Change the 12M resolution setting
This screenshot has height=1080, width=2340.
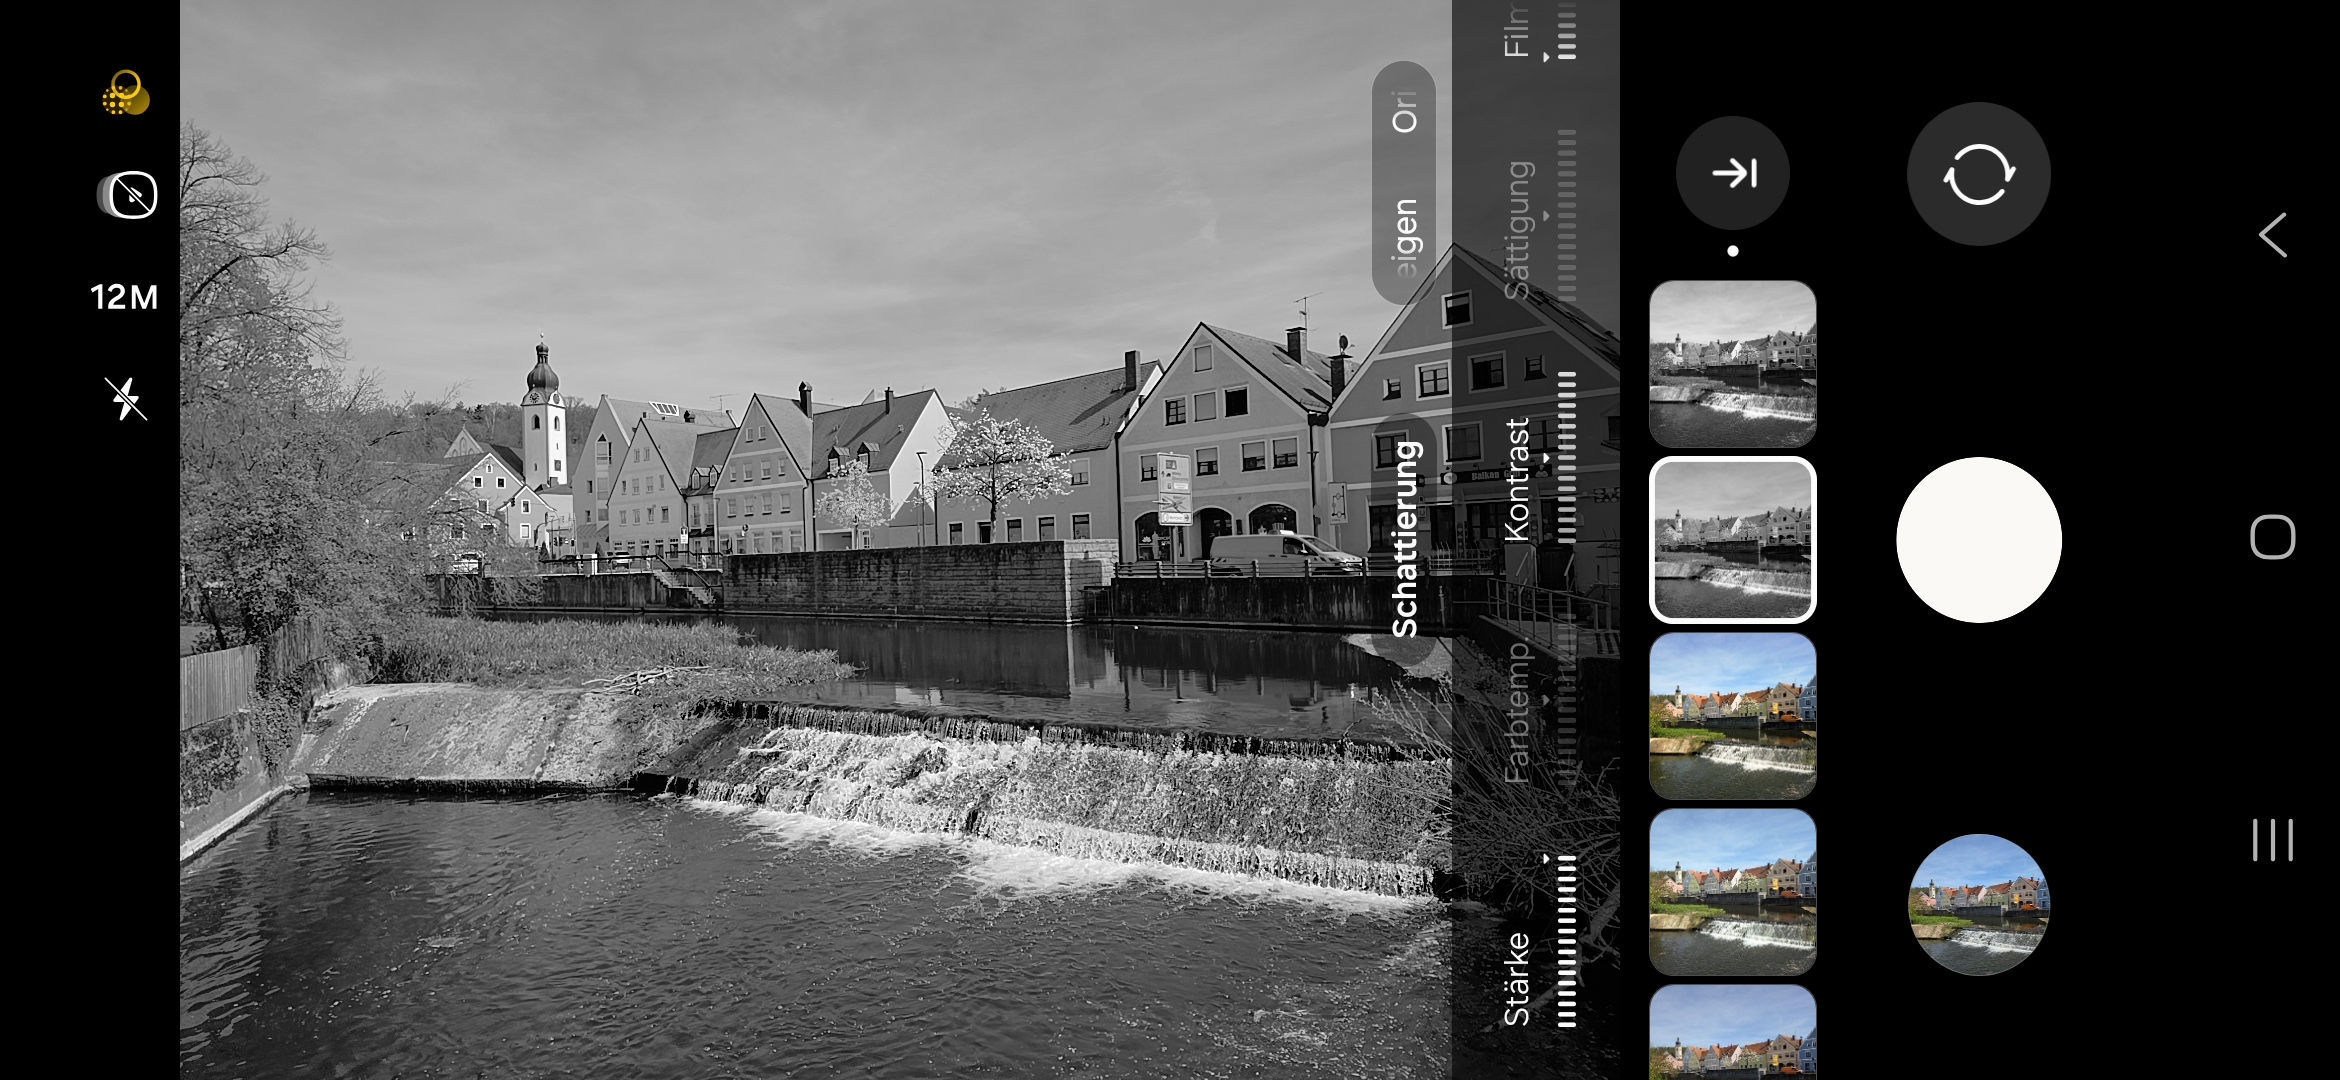tap(124, 297)
